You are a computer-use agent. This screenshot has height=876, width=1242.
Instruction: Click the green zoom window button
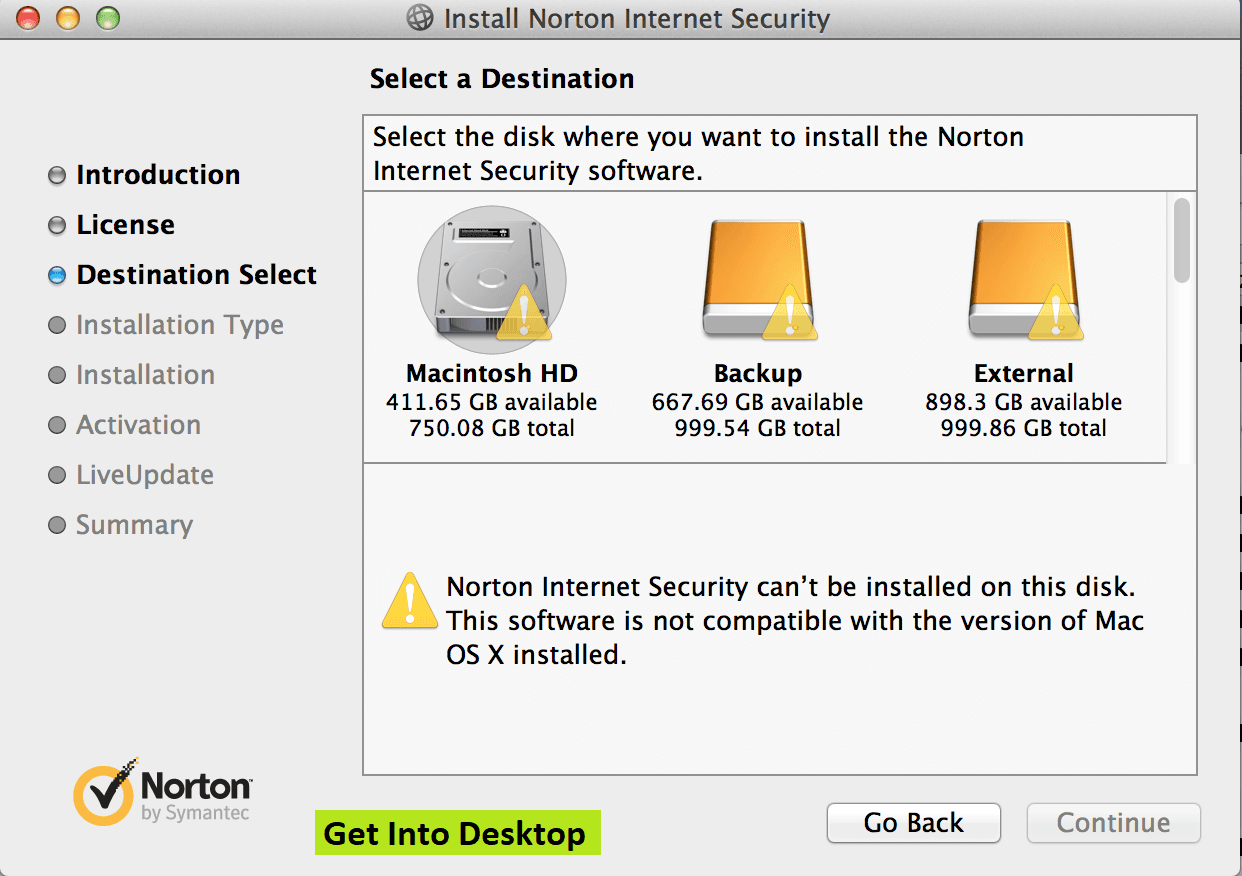pos(107,17)
